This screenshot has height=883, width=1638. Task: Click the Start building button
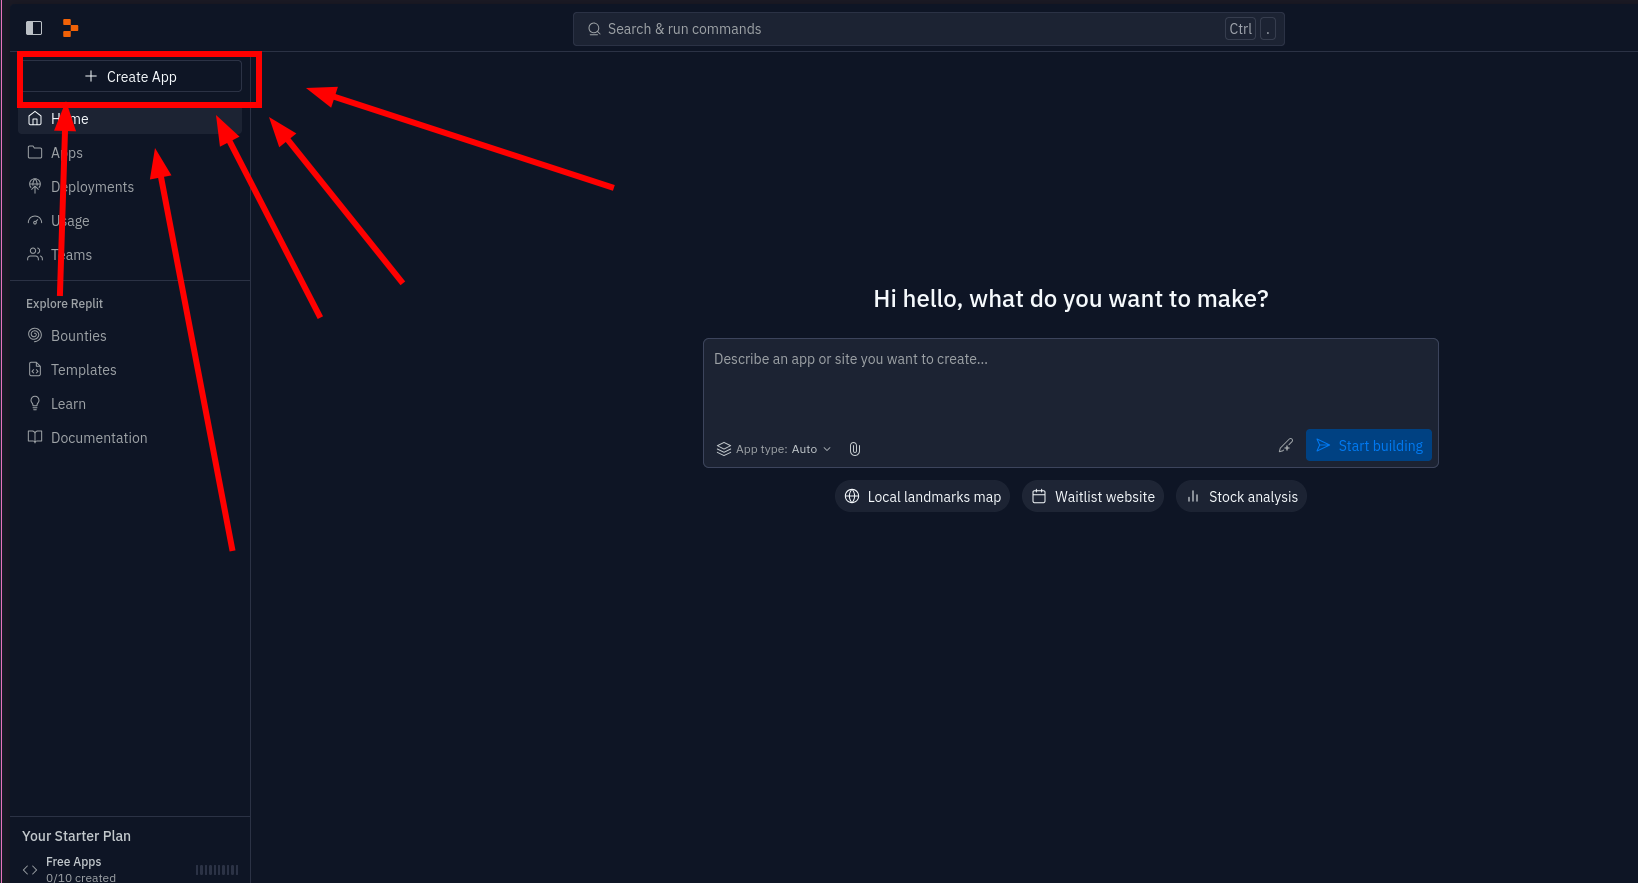1369,445
